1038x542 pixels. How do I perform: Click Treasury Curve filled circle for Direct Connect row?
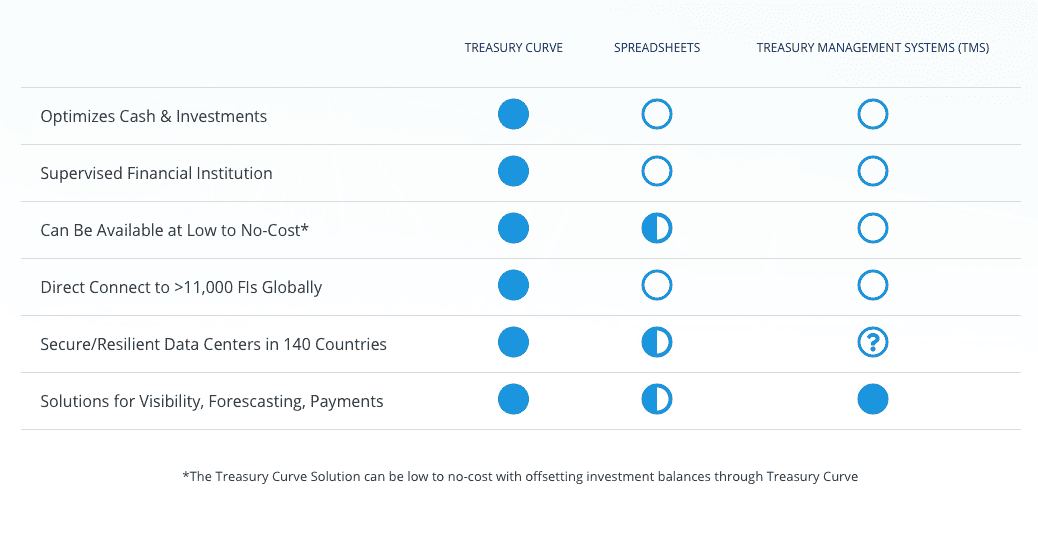513,285
